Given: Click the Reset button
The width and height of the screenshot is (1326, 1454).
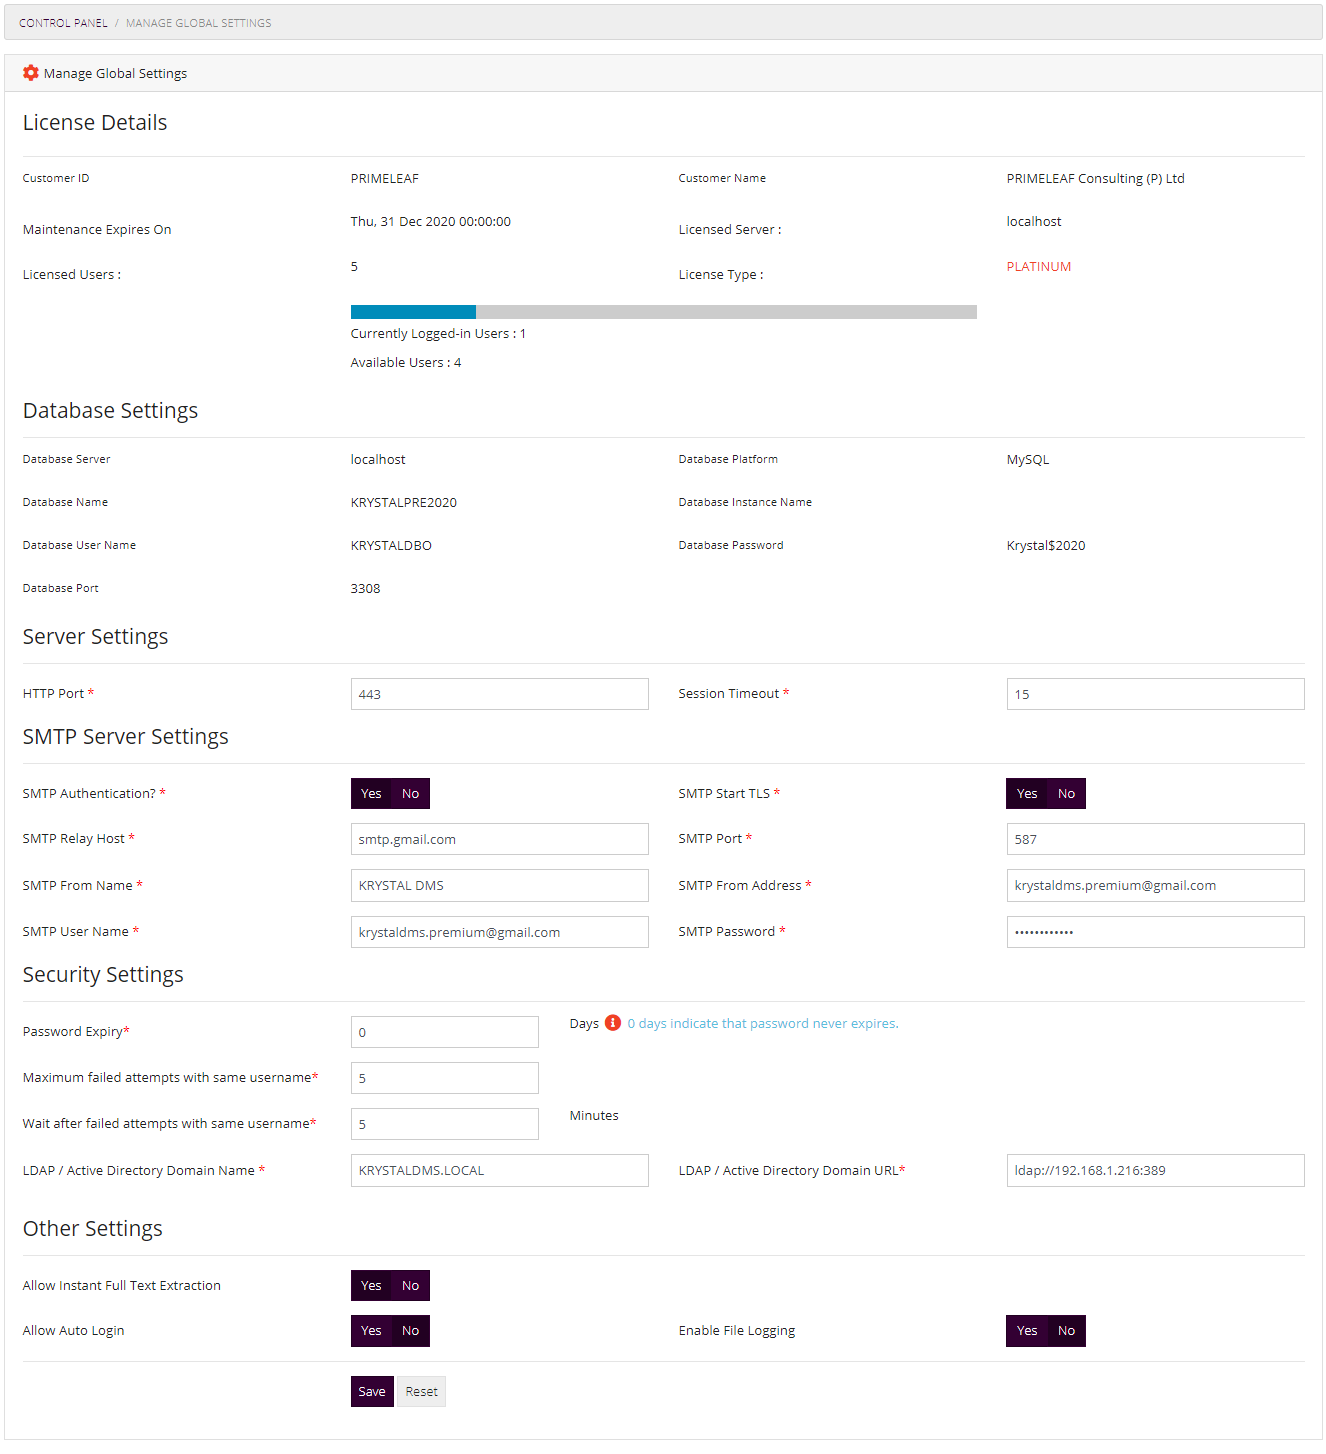Looking at the screenshot, I should pos(421,1392).
